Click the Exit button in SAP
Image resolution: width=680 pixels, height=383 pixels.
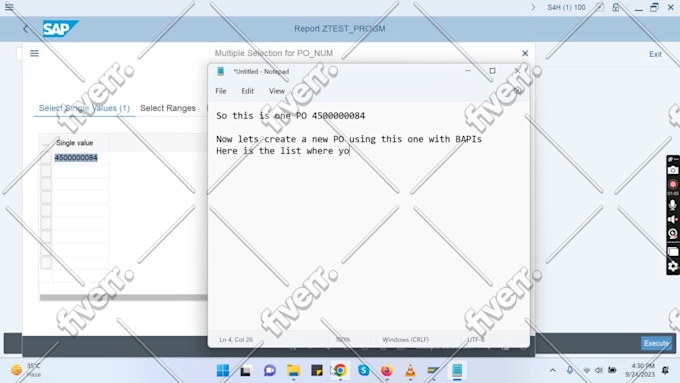(655, 54)
